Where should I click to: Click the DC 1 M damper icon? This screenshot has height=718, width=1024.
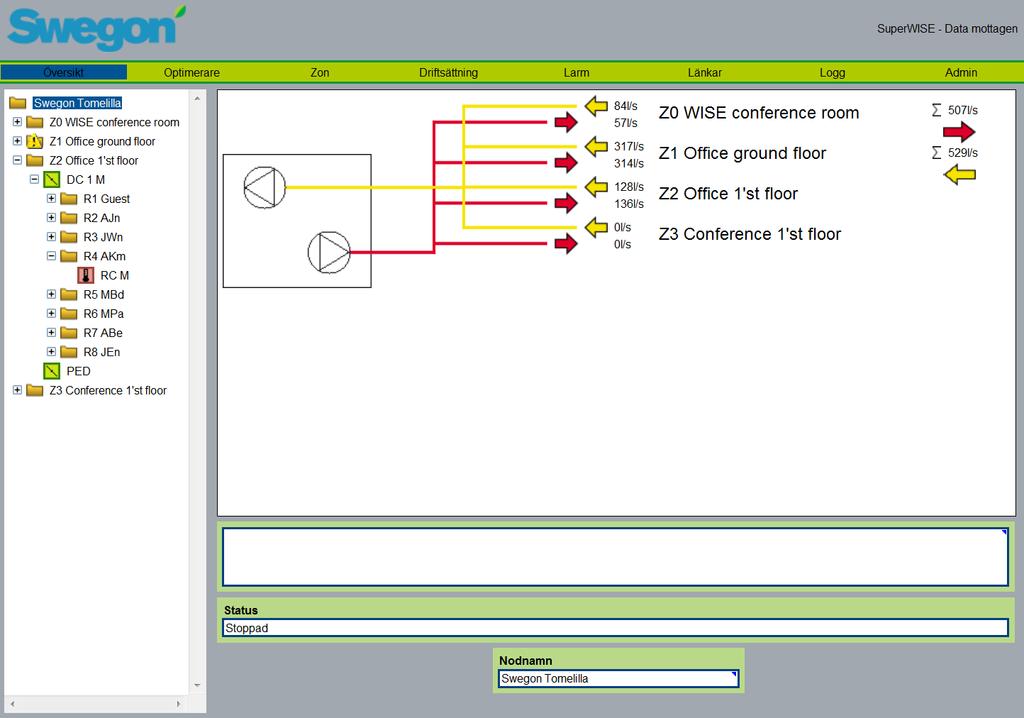52,180
